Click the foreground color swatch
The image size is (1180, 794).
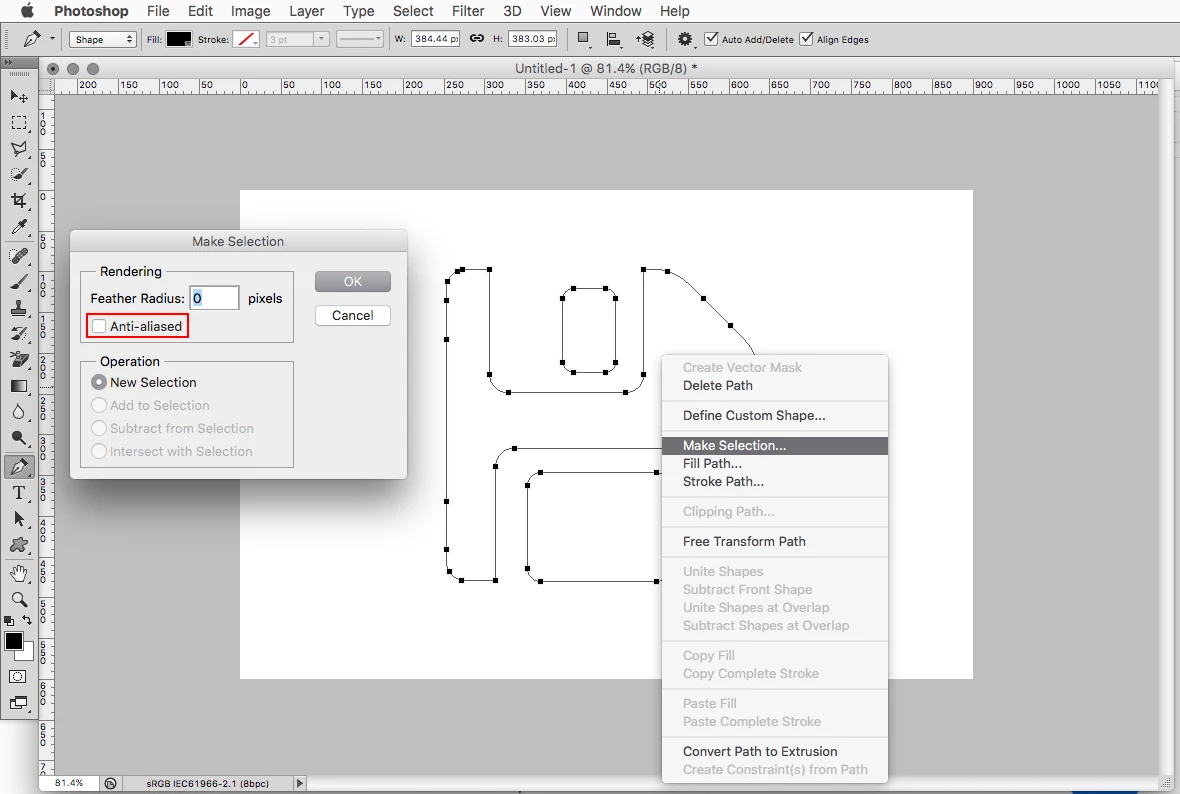(x=13, y=640)
